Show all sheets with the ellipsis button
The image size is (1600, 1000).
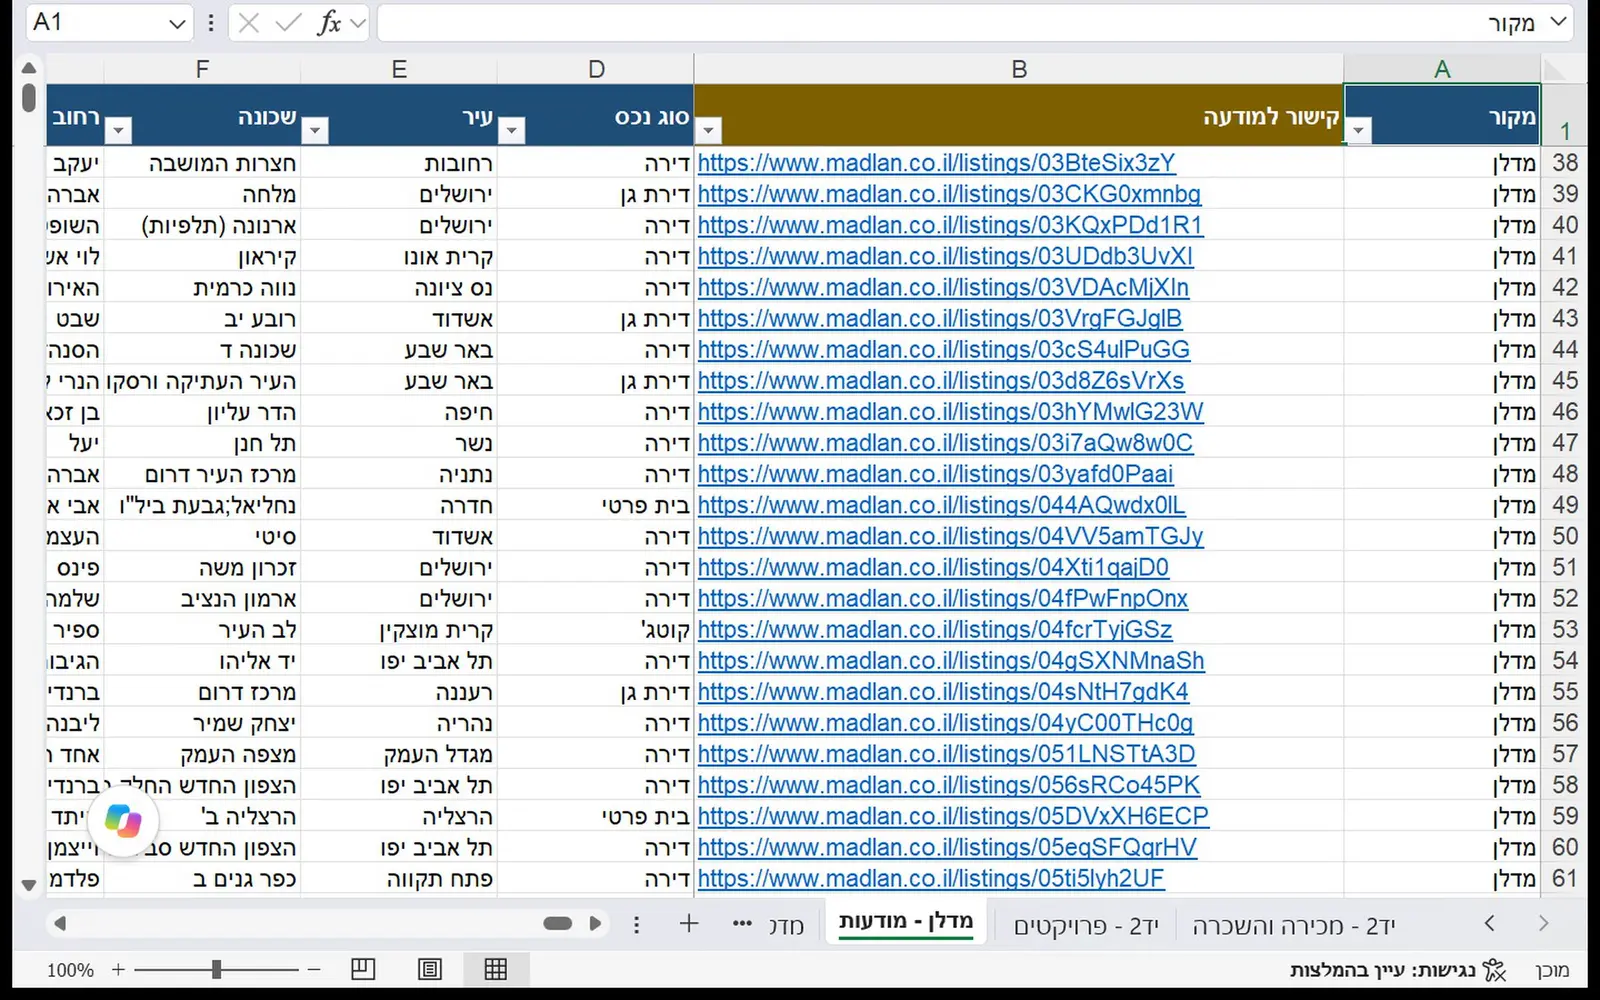[x=742, y=923]
